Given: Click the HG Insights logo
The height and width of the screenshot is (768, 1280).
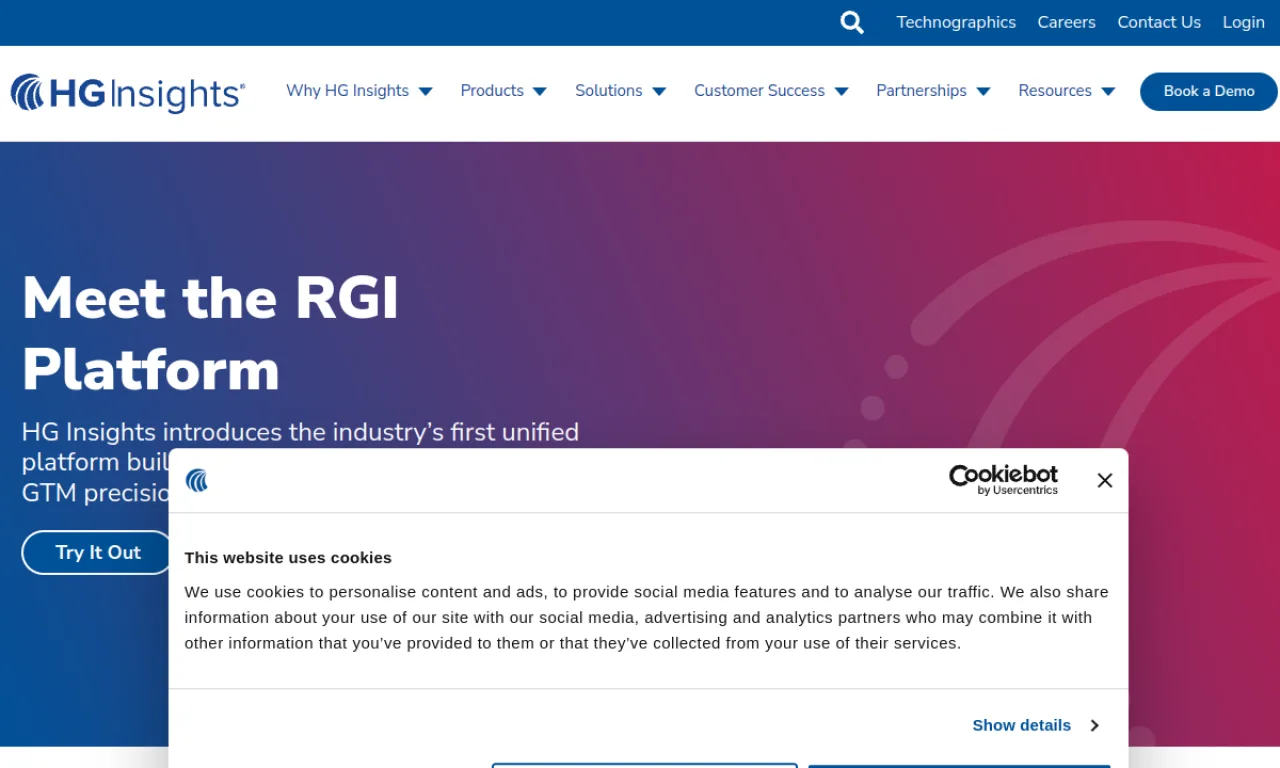Looking at the screenshot, I should pyautogui.click(x=128, y=93).
